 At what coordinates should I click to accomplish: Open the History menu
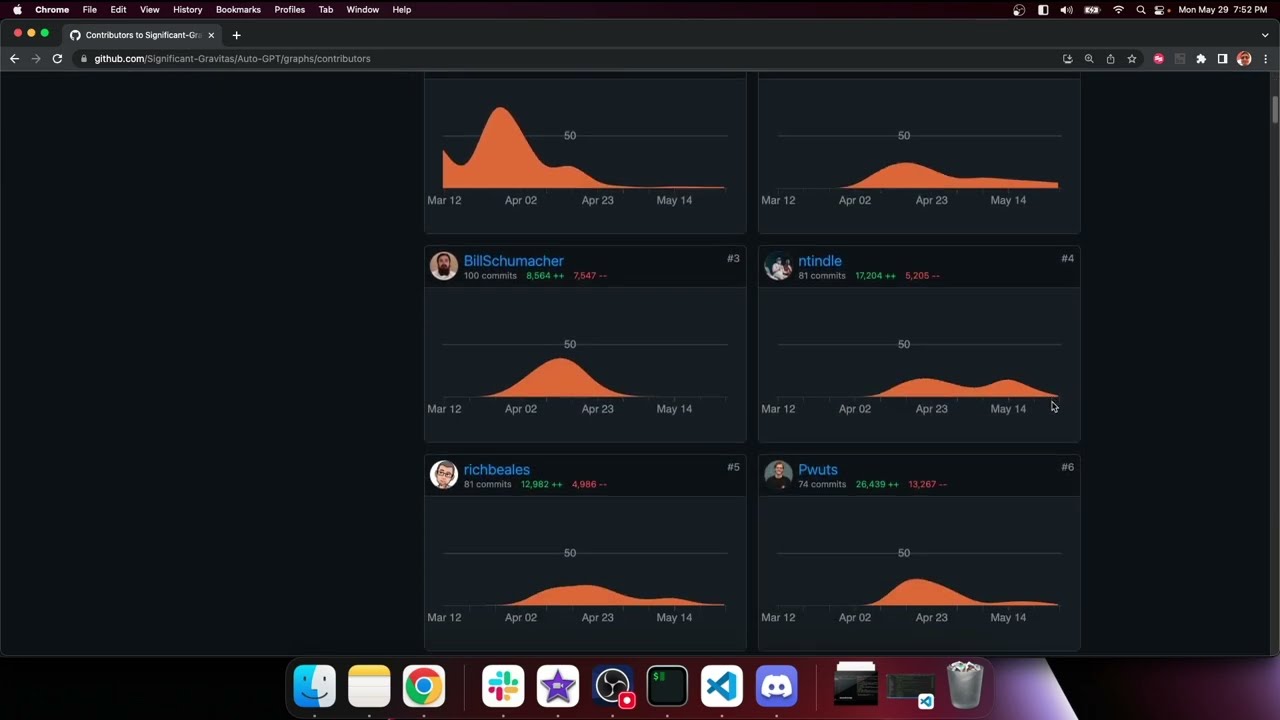[x=187, y=10]
